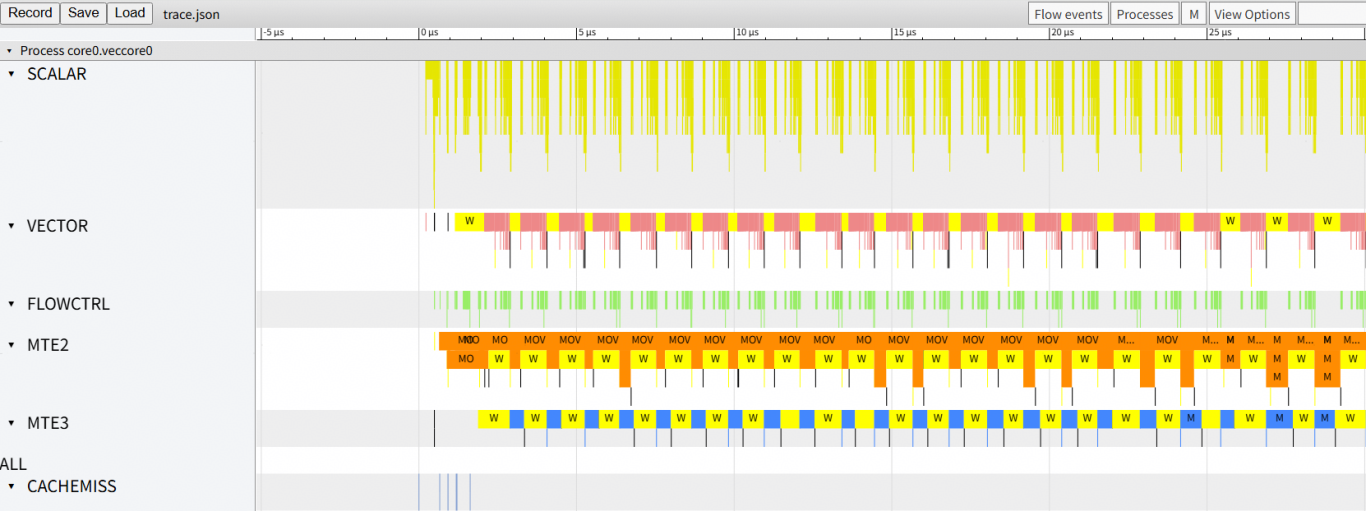The height and width of the screenshot is (511, 1366).
Task: Collapse the CACHEMISS track arrow
Action: (12, 486)
